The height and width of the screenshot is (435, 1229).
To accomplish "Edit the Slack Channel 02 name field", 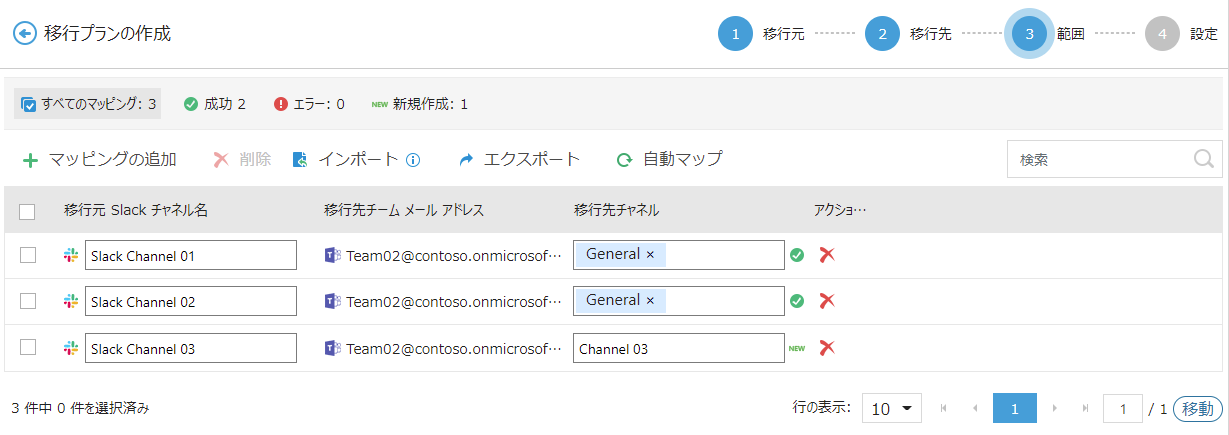I will pyautogui.click(x=191, y=301).
